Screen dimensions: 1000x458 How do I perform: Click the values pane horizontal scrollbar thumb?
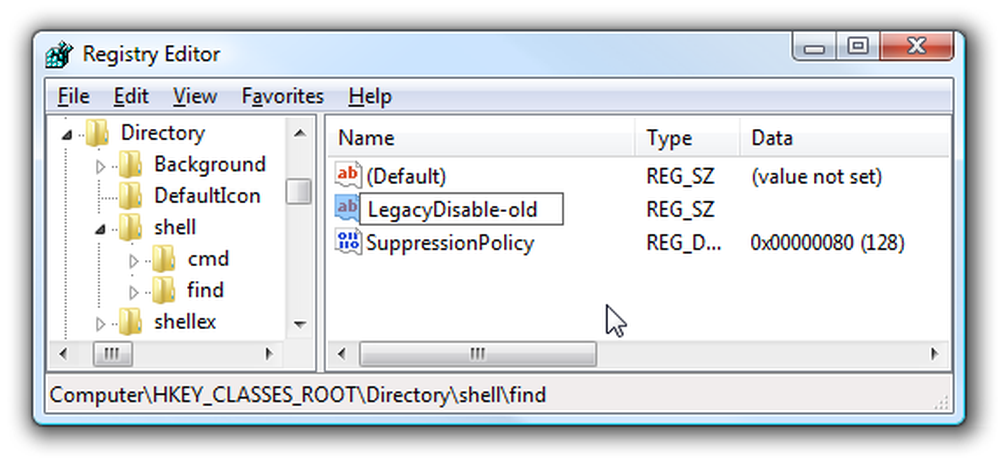point(478,354)
